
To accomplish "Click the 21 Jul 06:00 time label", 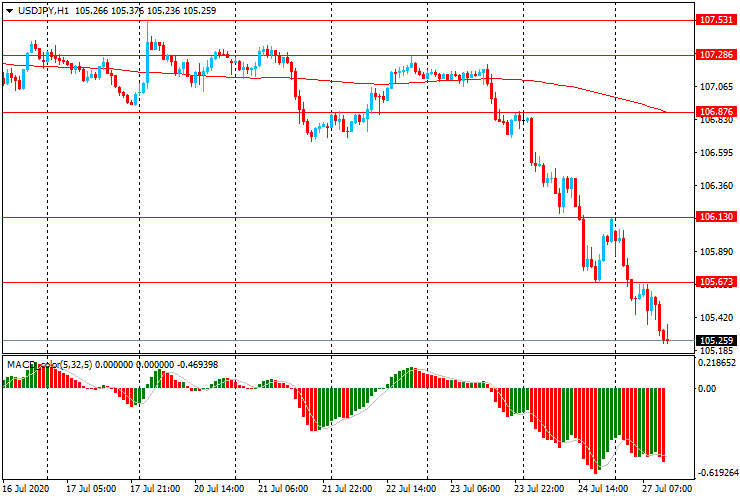I will pyautogui.click(x=283, y=489).
